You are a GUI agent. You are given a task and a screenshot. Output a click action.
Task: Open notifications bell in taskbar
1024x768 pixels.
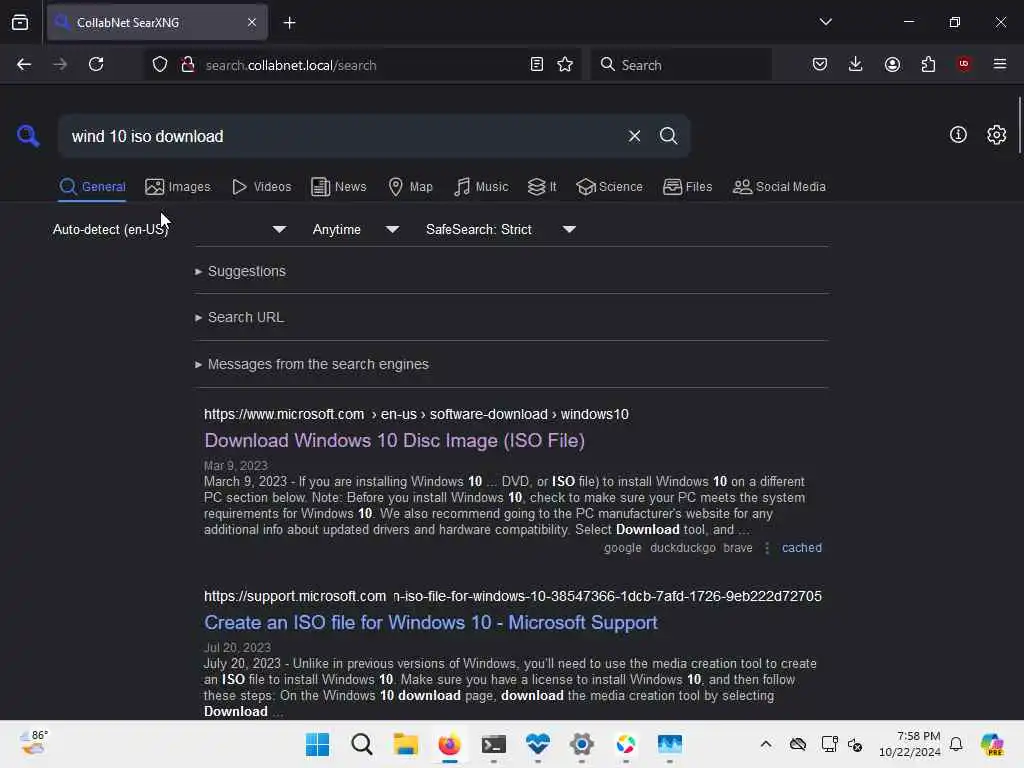pos(956,744)
